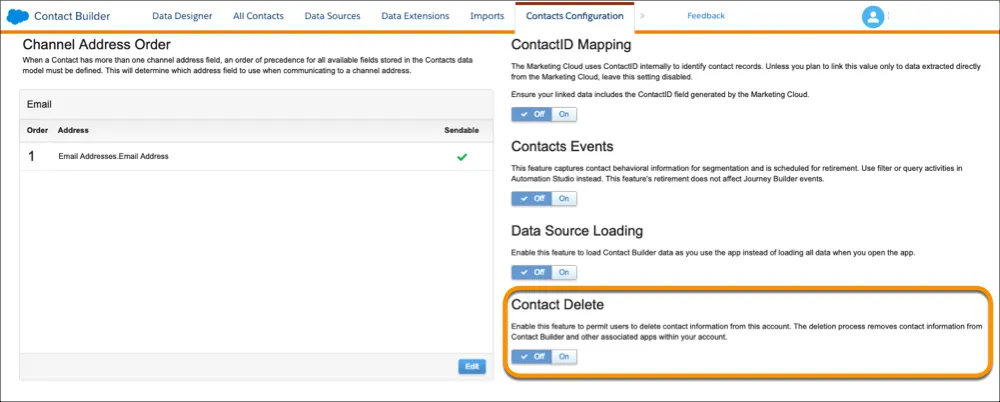Turn Data Source Loading On
This screenshot has height=402, width=1000.
point(564,272)
